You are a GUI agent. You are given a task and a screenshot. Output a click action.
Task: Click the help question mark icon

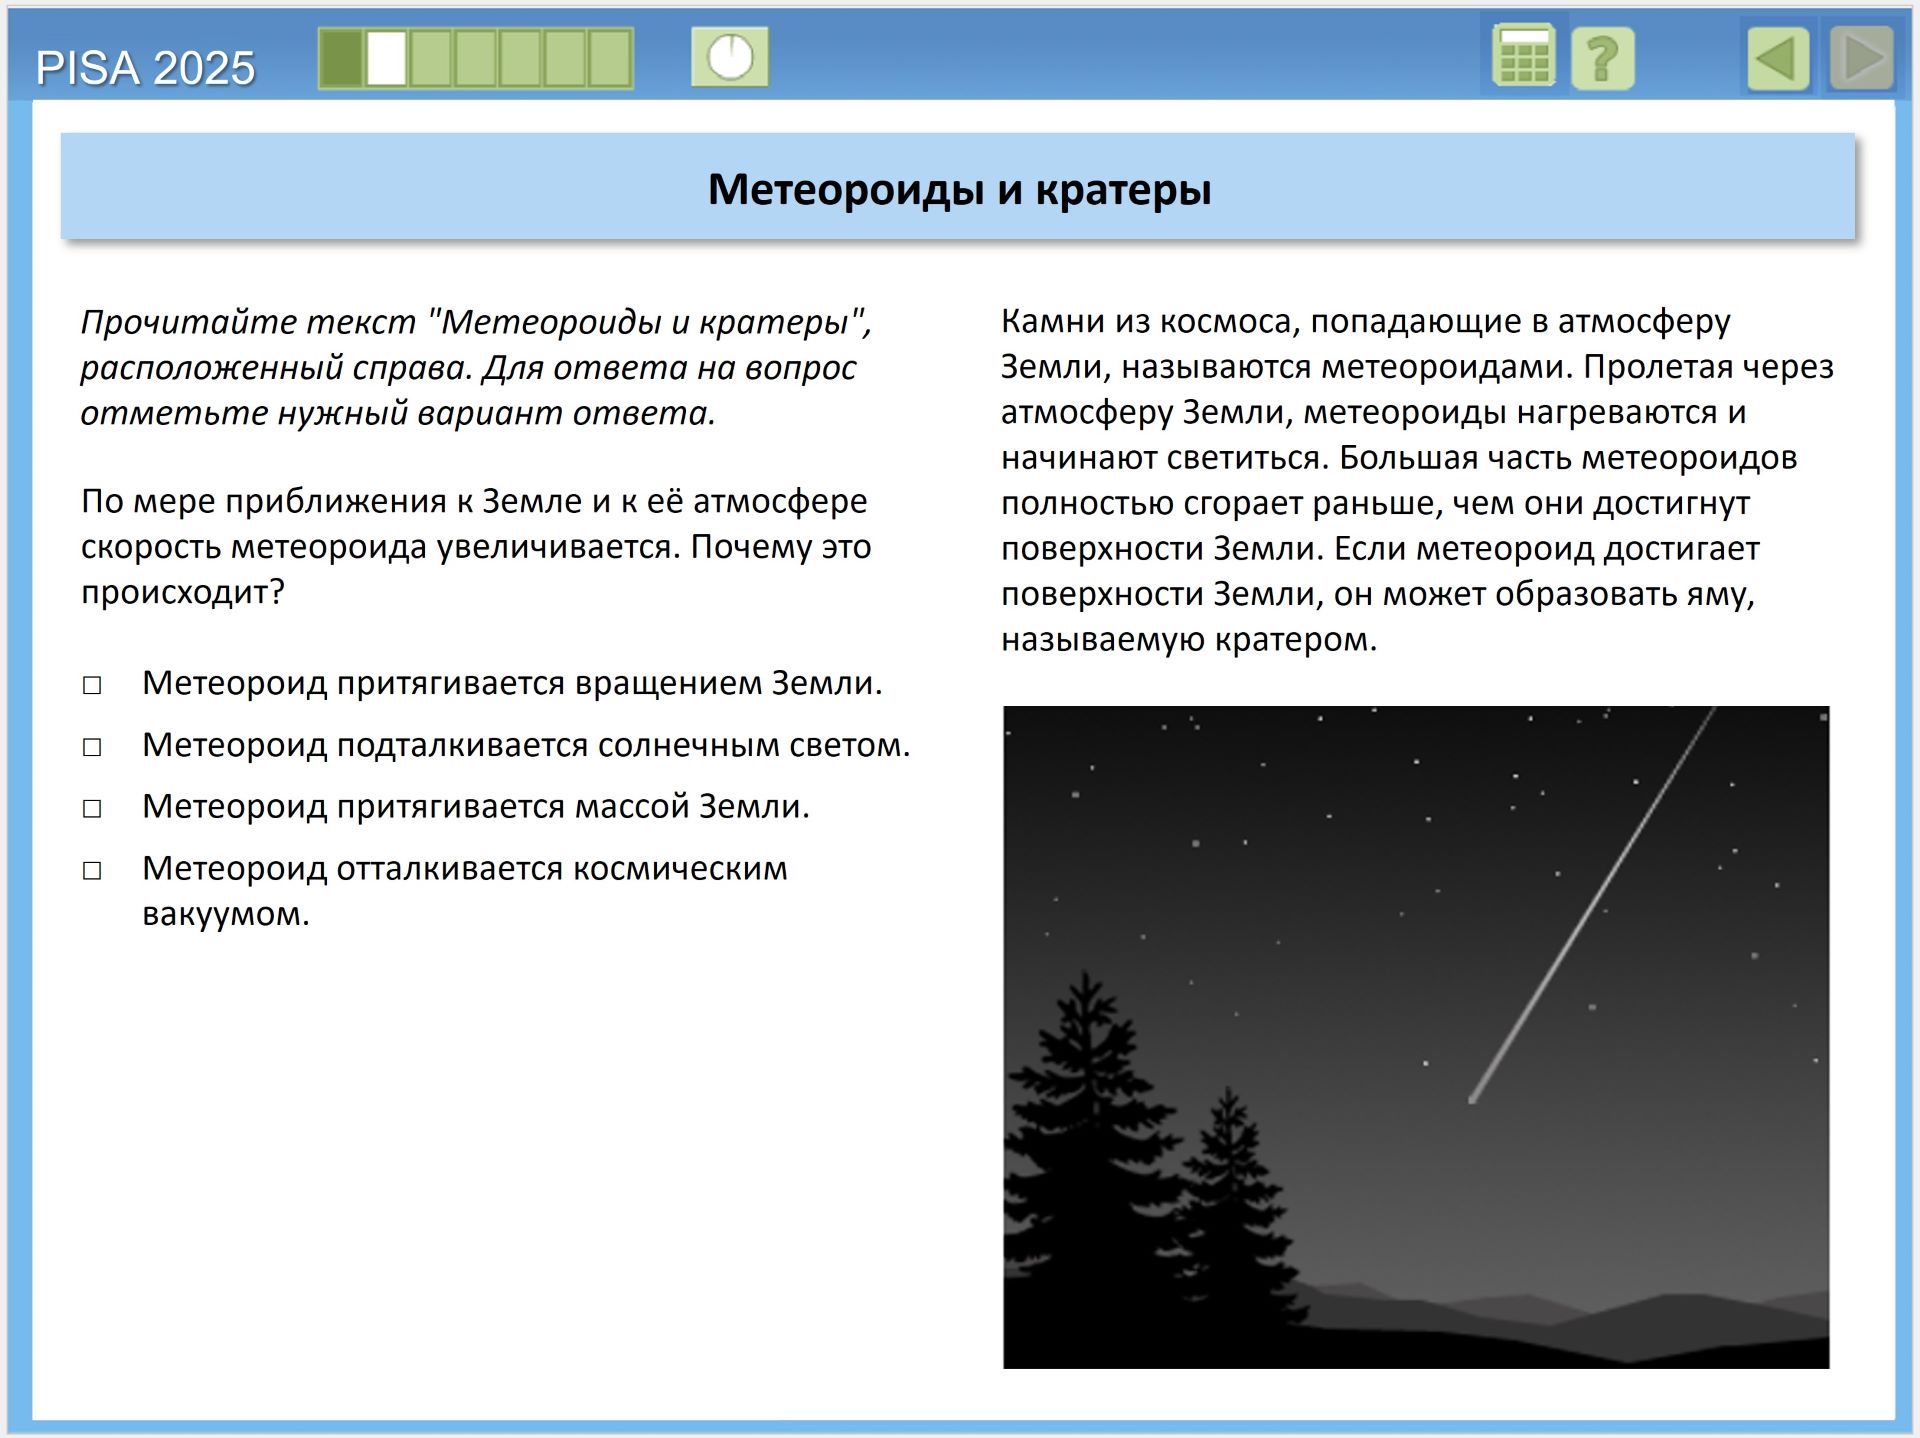(x=1602, y=59)
